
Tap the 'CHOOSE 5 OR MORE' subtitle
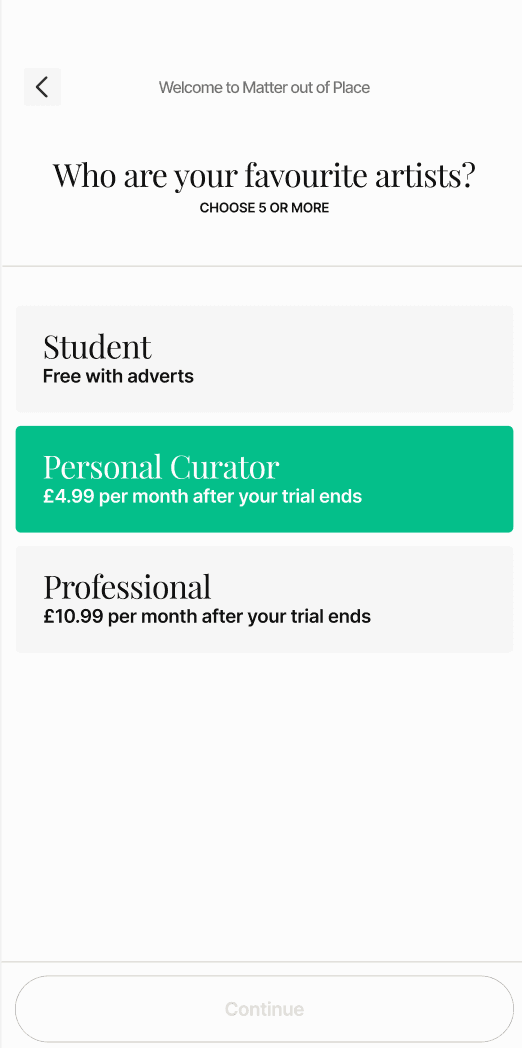(x=264, y=208)
